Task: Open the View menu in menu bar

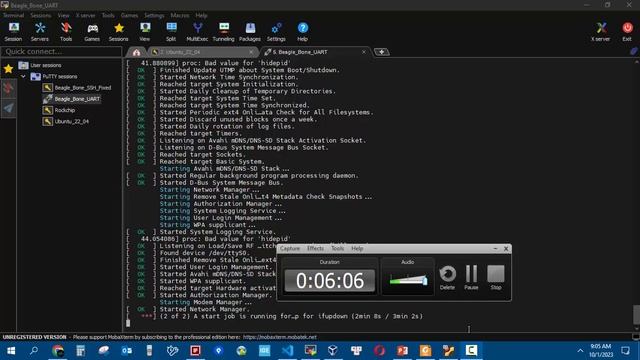Action: click(x=63, y=15)
